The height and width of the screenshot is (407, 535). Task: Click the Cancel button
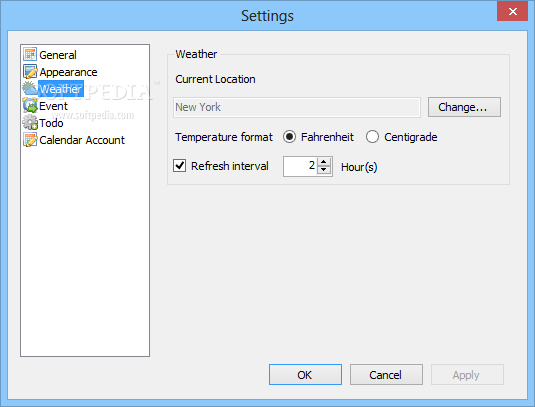(386, 375)
